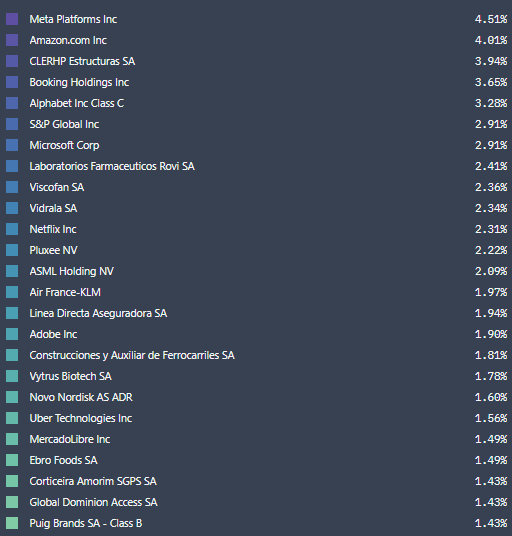The image size is (512, 536).
Task: Select ASML Holding NV name
Action: coord(71,271)
